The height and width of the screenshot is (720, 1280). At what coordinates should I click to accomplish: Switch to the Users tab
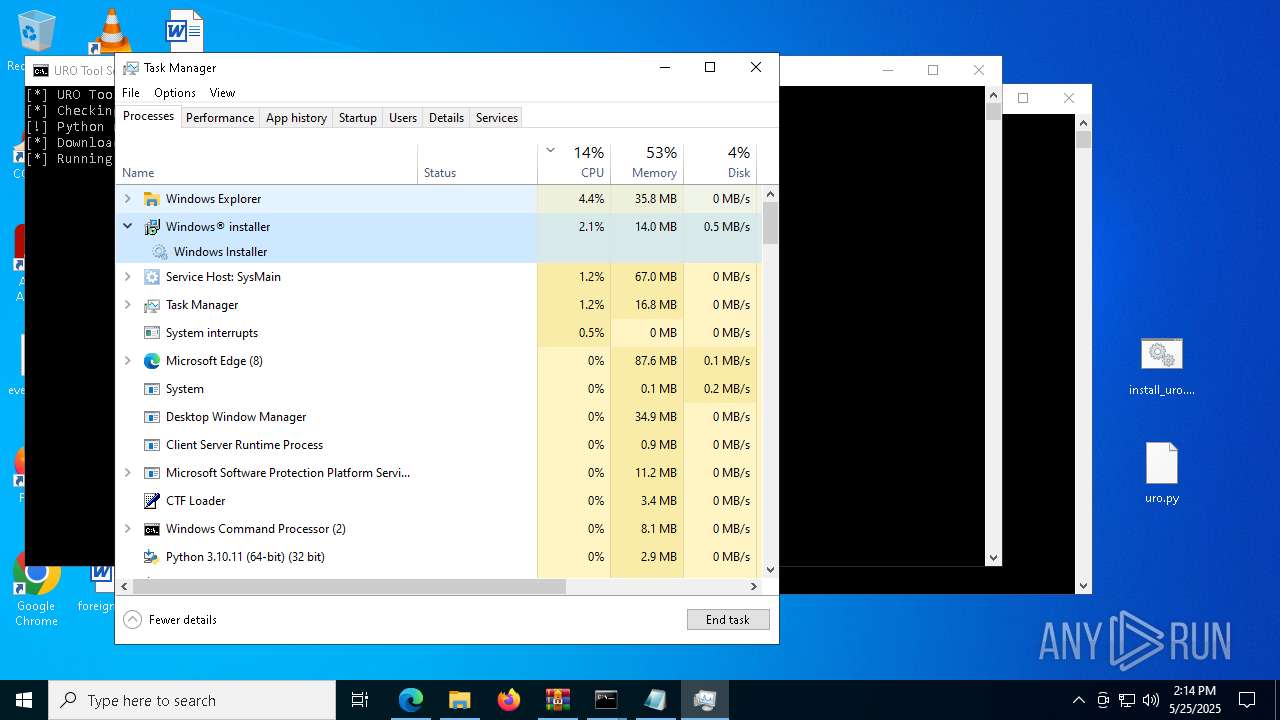click(x=403, y=118)
